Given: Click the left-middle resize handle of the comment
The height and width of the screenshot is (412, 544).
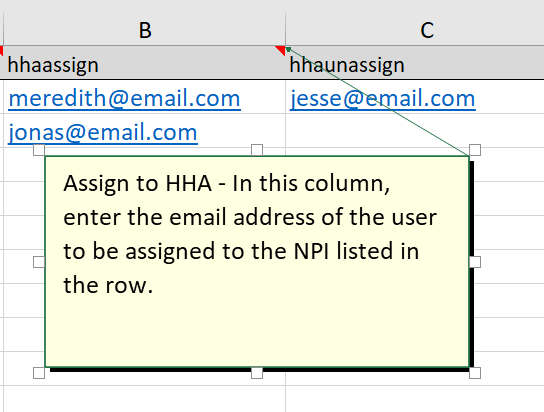Looking at the screenshot, I should (x=39, y=262).
